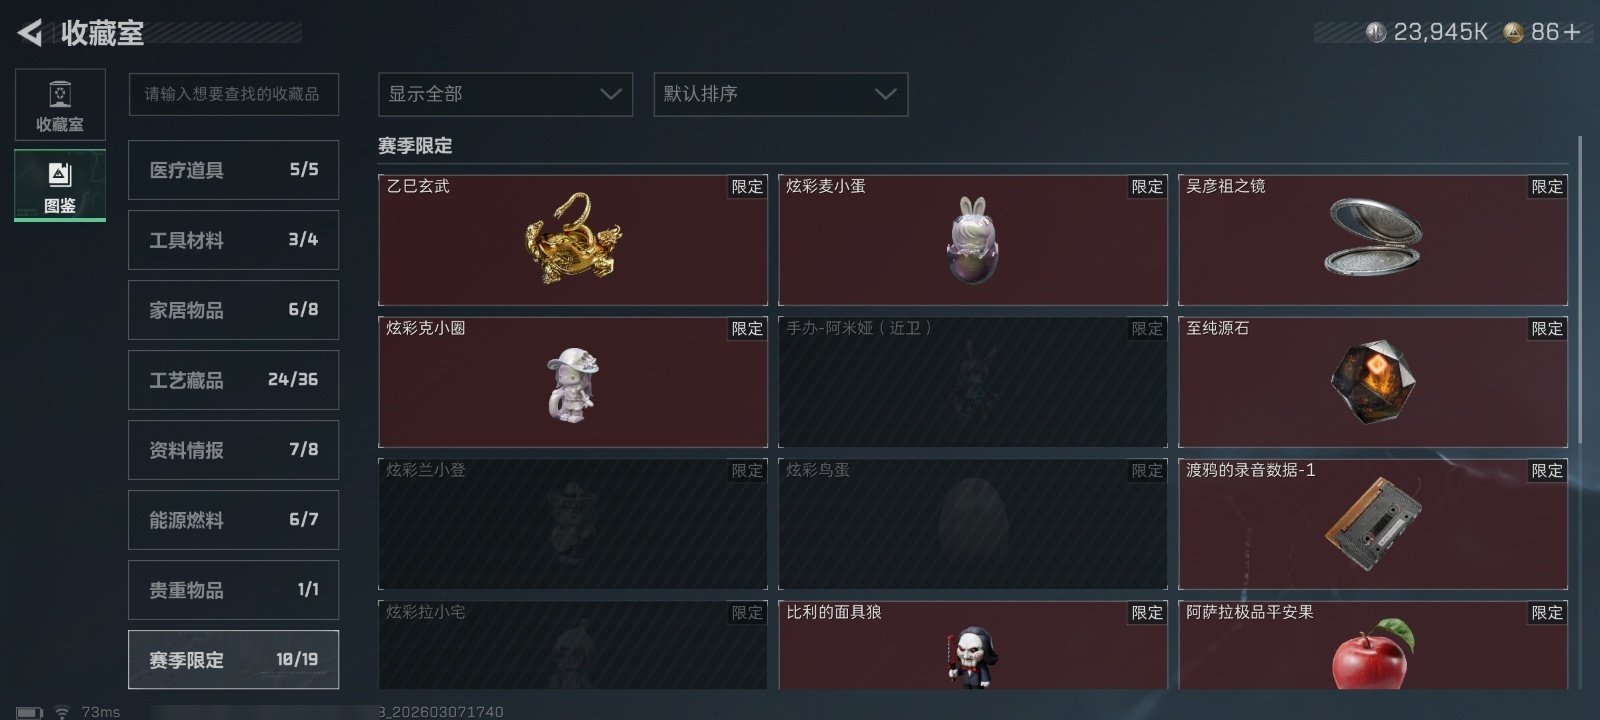Switch to the 工艺藏品 category

pyautogui.click(x=233, y=380)
